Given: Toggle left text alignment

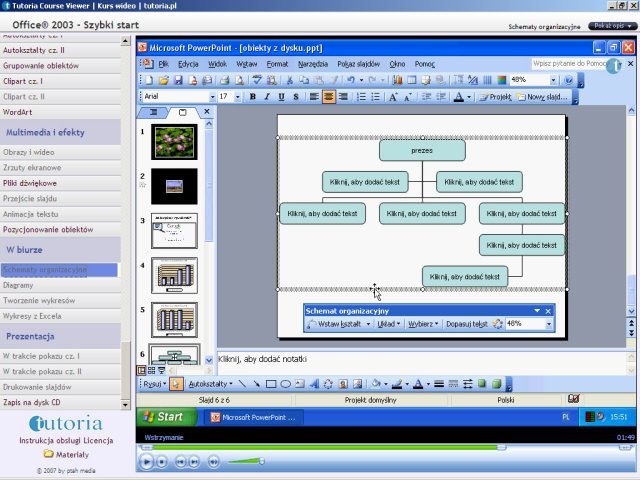Looking at the screenshot, I should click(313, 97).
